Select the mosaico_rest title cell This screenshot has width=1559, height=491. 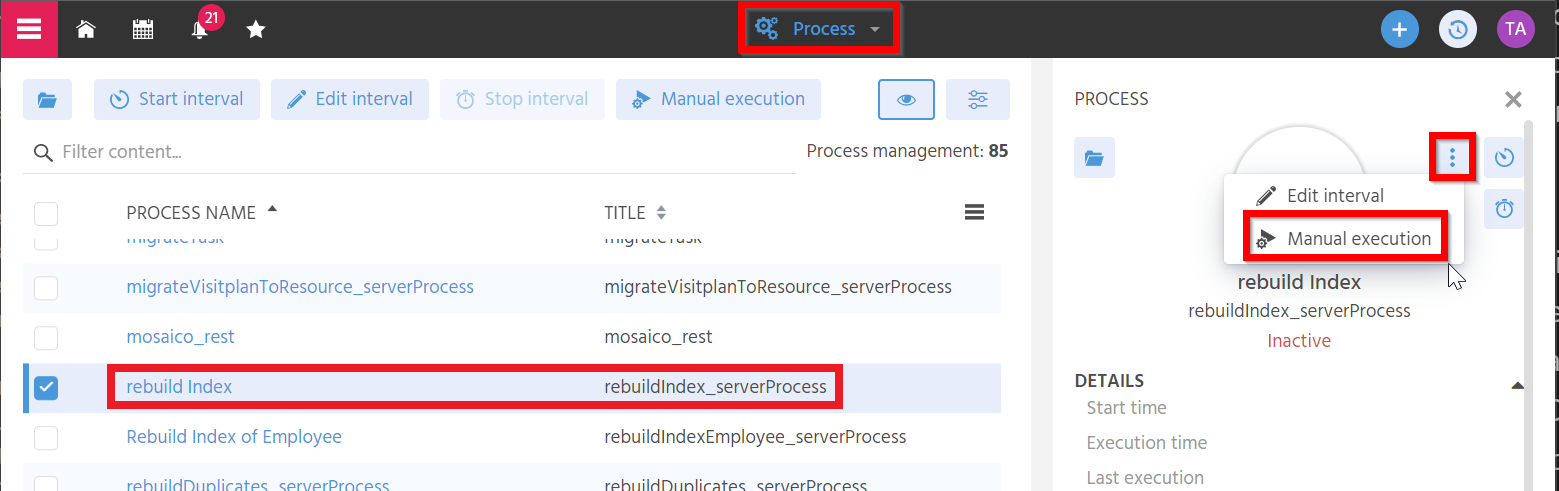(658, 337)
